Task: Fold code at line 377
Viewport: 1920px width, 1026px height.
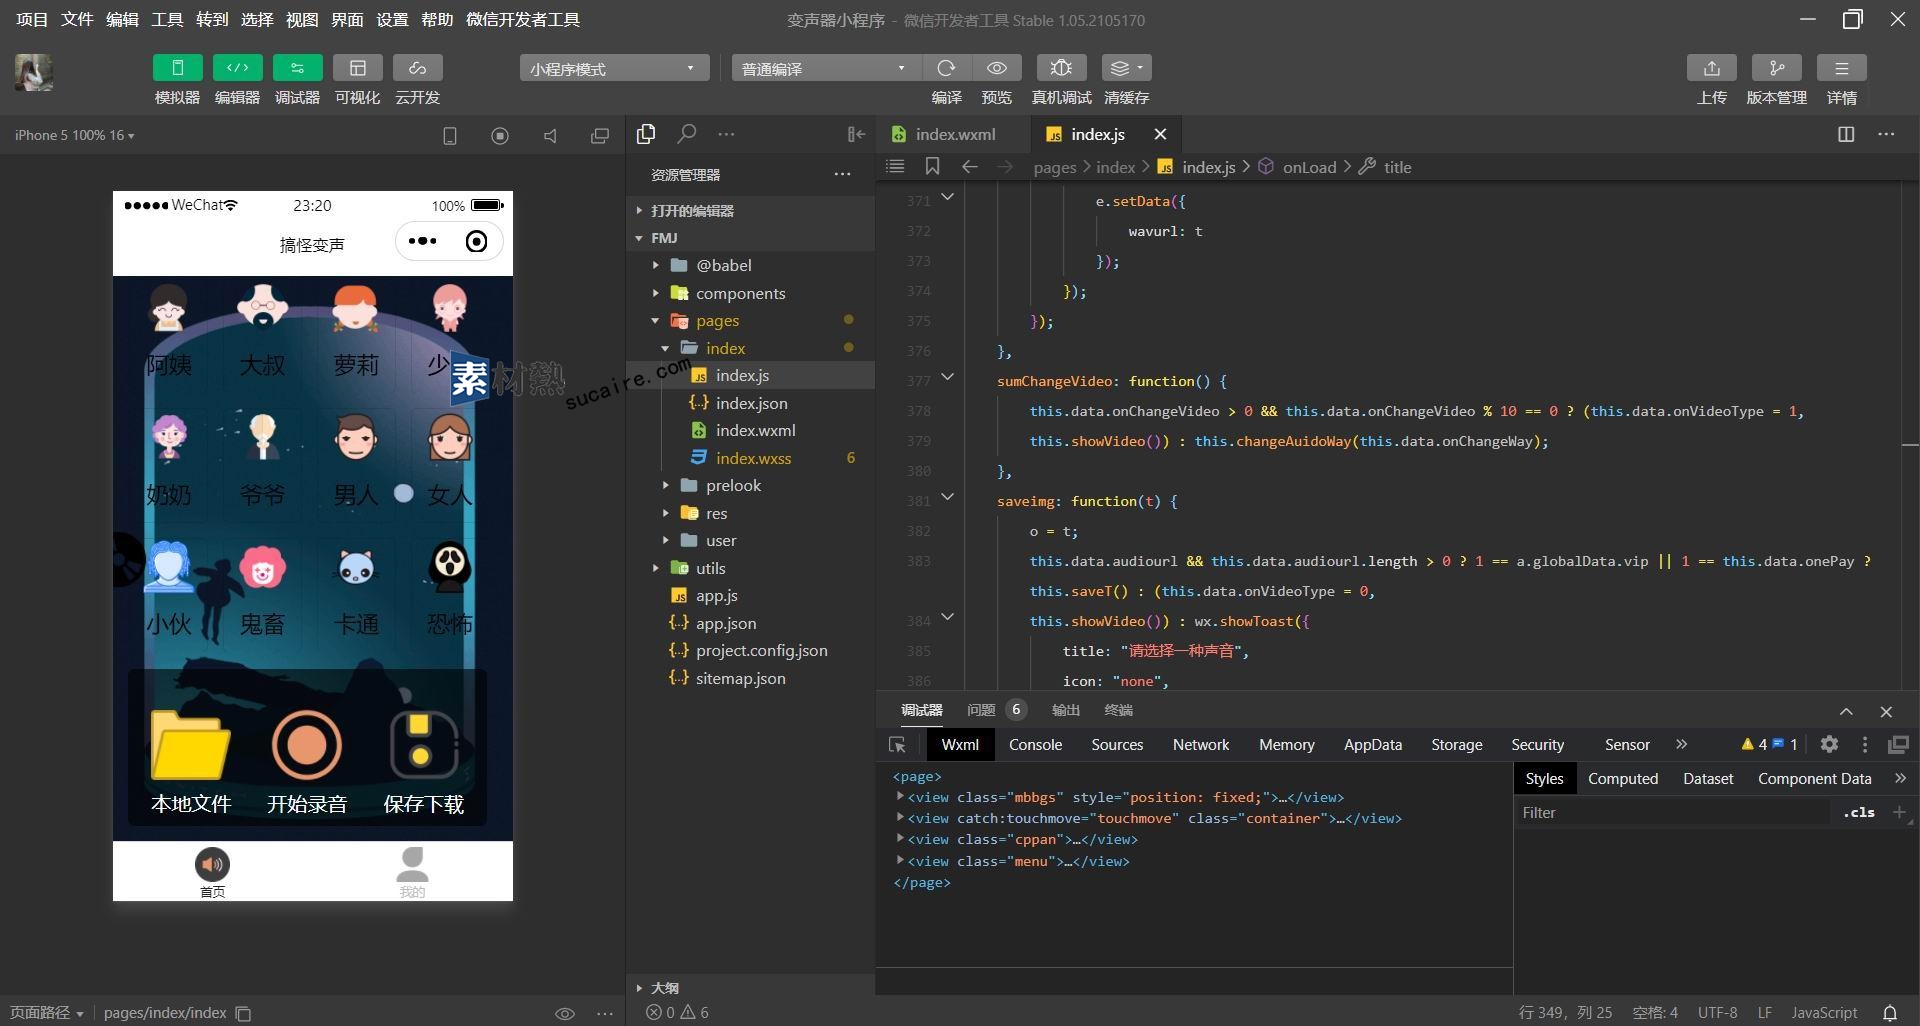Action: pyautogui.click(x=947, y=377)
